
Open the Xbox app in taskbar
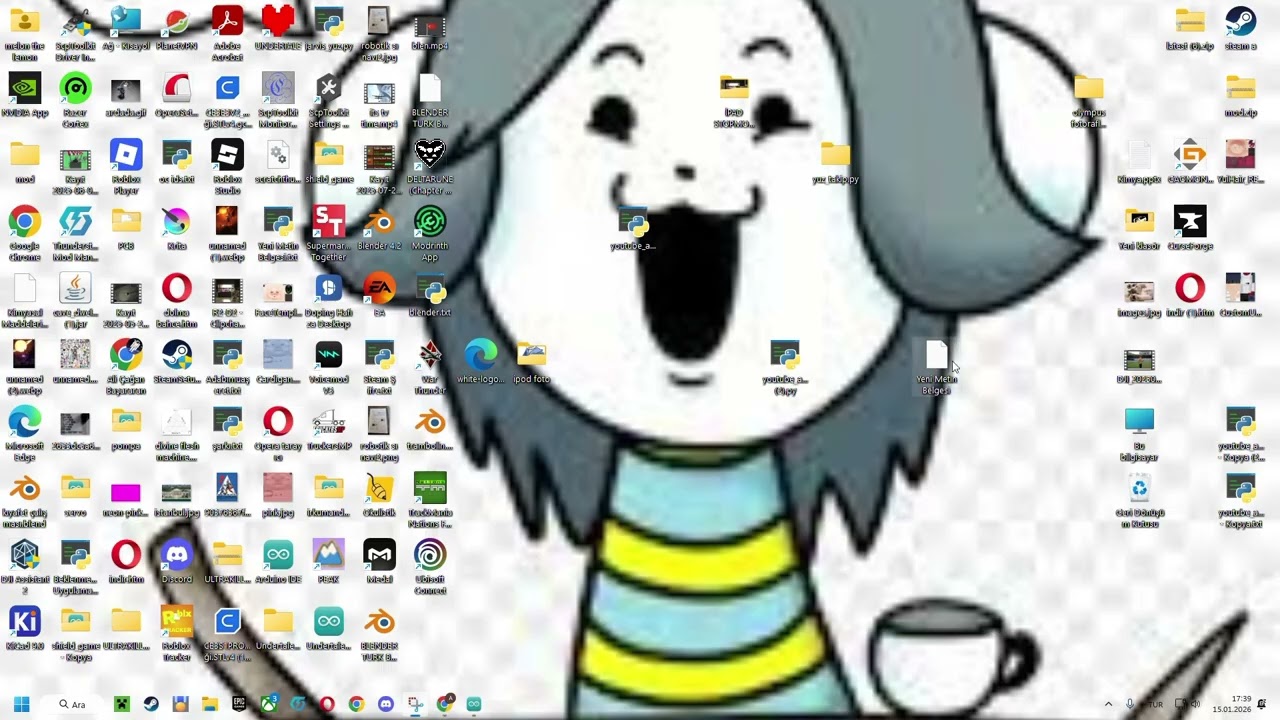click(x=268, y=704)
